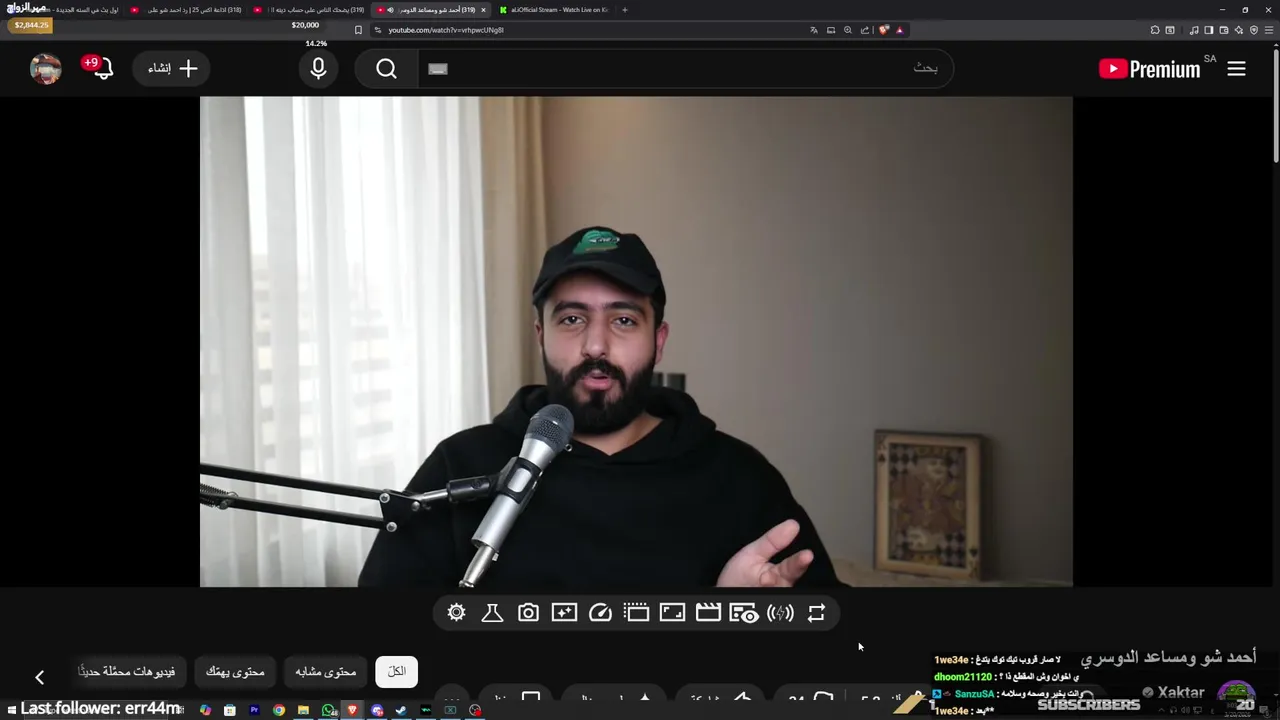Bookmark this page icon
This screenshot has height=720, width=1280.
pos(358,30)
